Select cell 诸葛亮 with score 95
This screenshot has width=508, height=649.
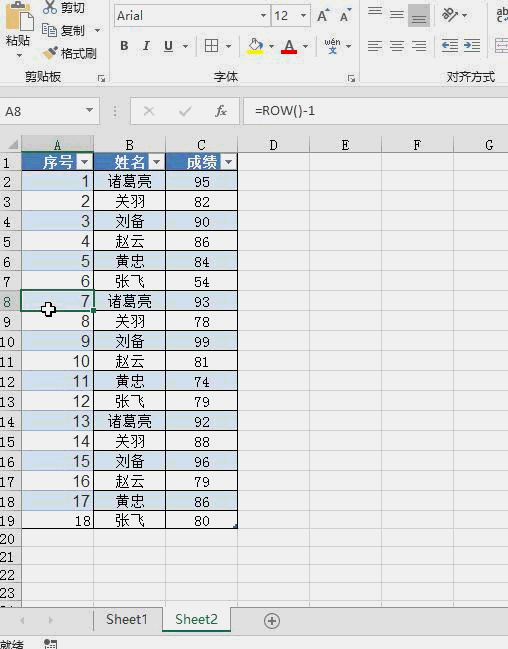point(130,181)
